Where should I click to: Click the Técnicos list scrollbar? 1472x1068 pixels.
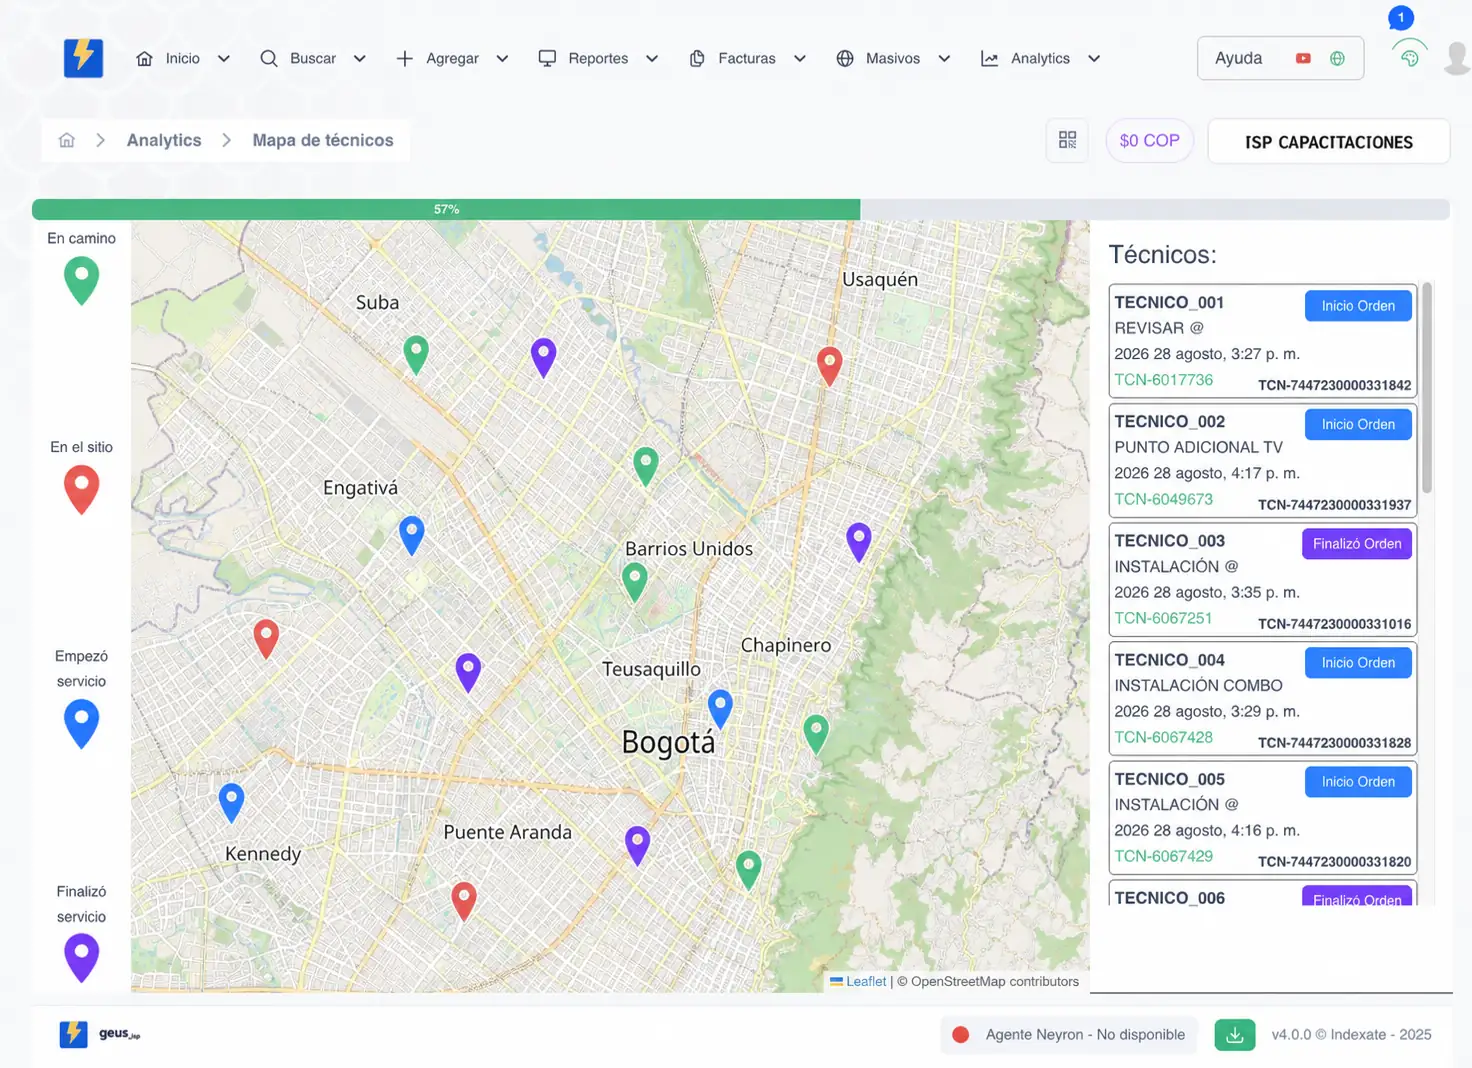(x=1427, y=388)
